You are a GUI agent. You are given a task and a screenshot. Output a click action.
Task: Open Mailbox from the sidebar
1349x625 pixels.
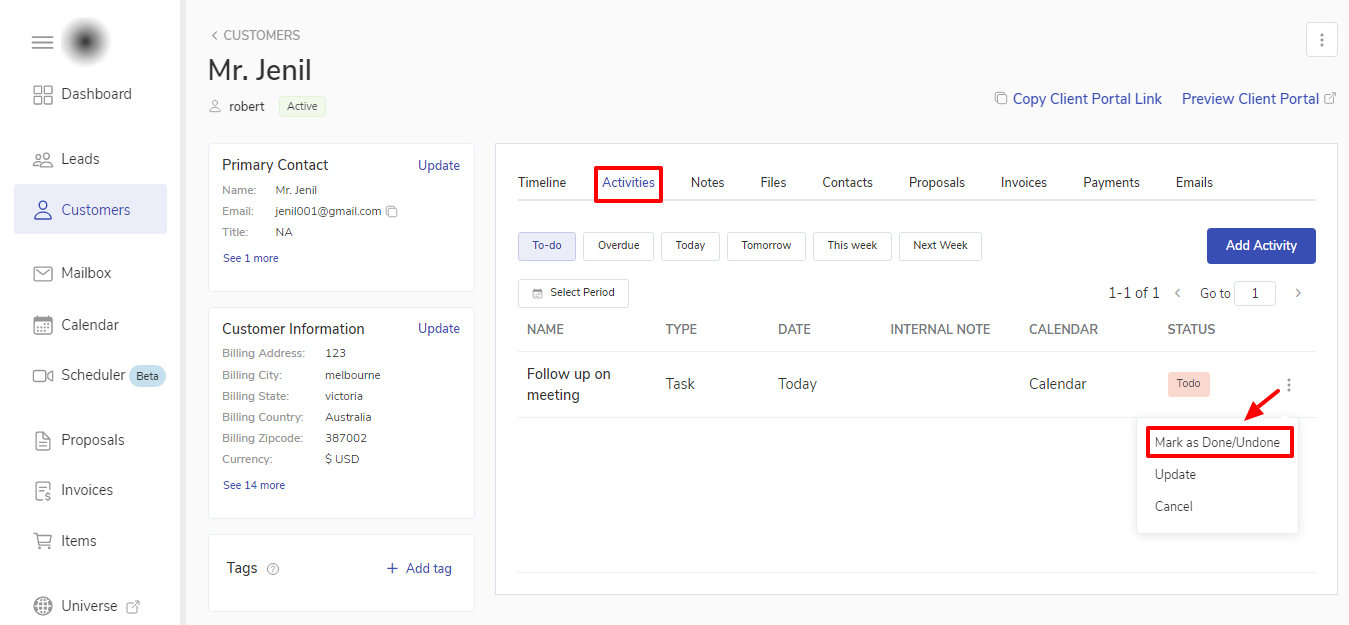coord(85,273)
